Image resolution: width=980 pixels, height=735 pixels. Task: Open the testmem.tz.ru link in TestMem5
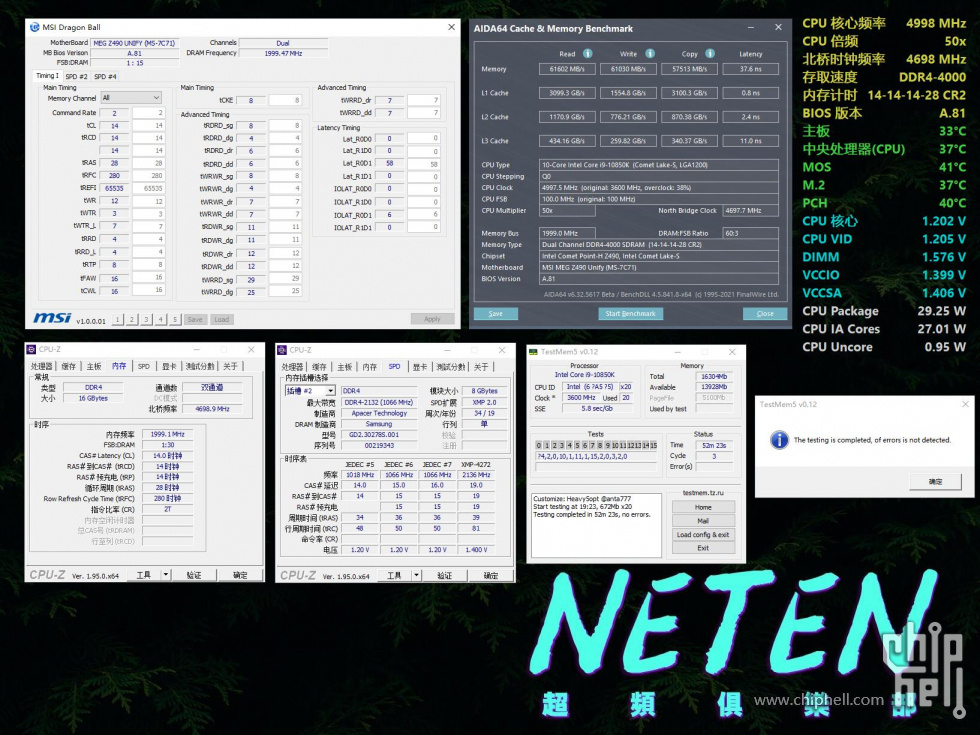(x=702, y=493)
